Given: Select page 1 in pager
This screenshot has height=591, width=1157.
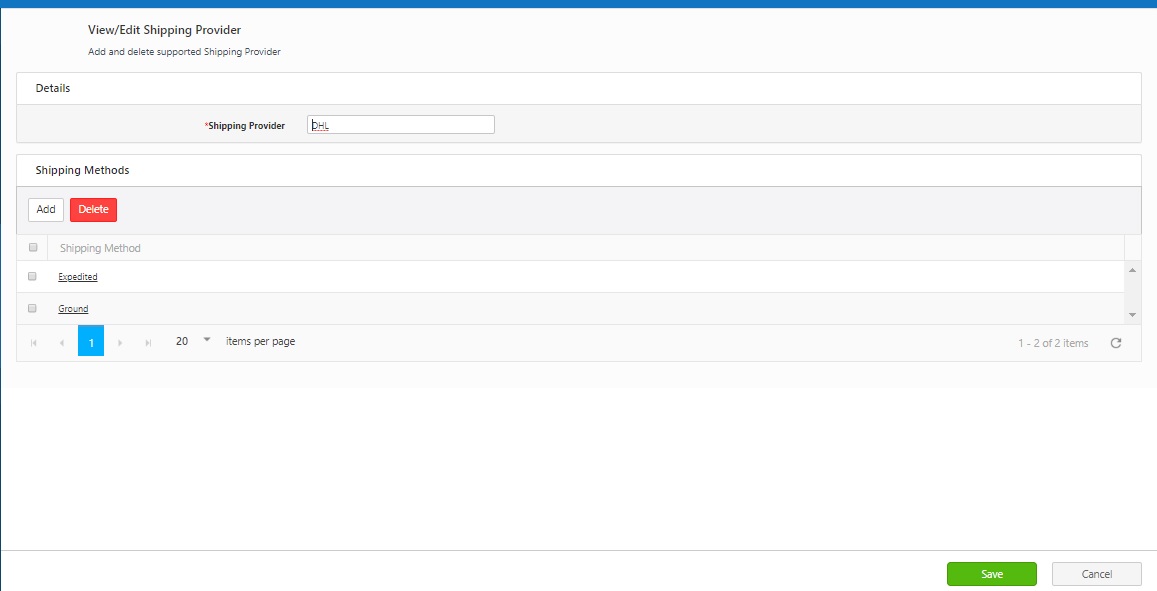Looking at the screenshot, I should click(91, 342).
